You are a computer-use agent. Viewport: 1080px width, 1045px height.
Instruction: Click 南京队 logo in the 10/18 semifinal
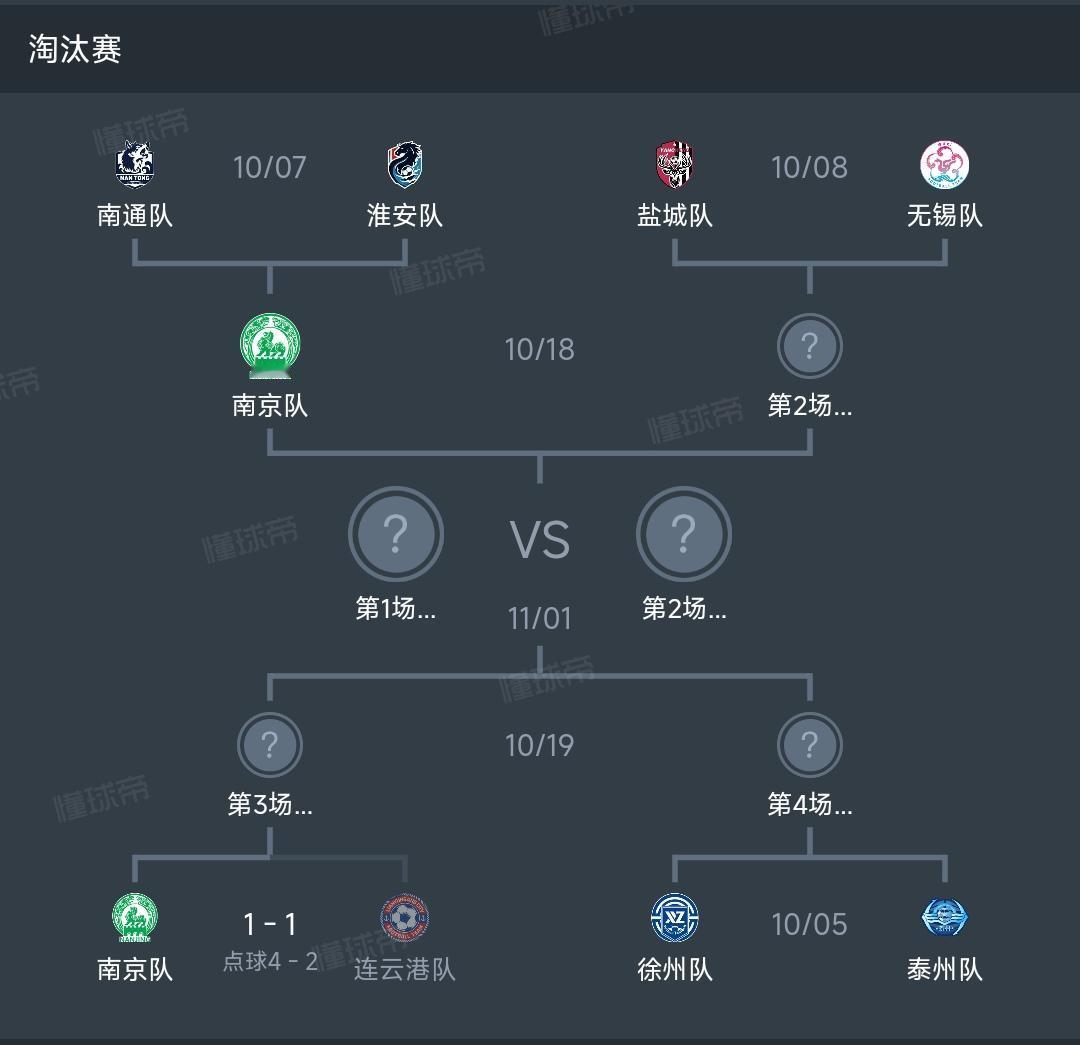coord(270,346)
